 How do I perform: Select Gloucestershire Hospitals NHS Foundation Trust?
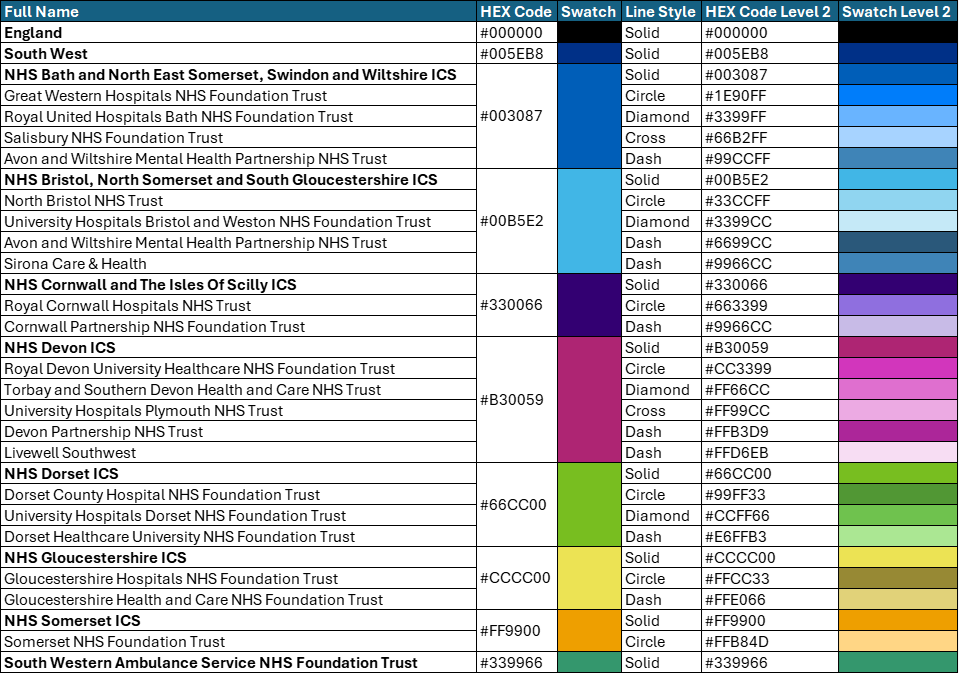pos(239,579)
